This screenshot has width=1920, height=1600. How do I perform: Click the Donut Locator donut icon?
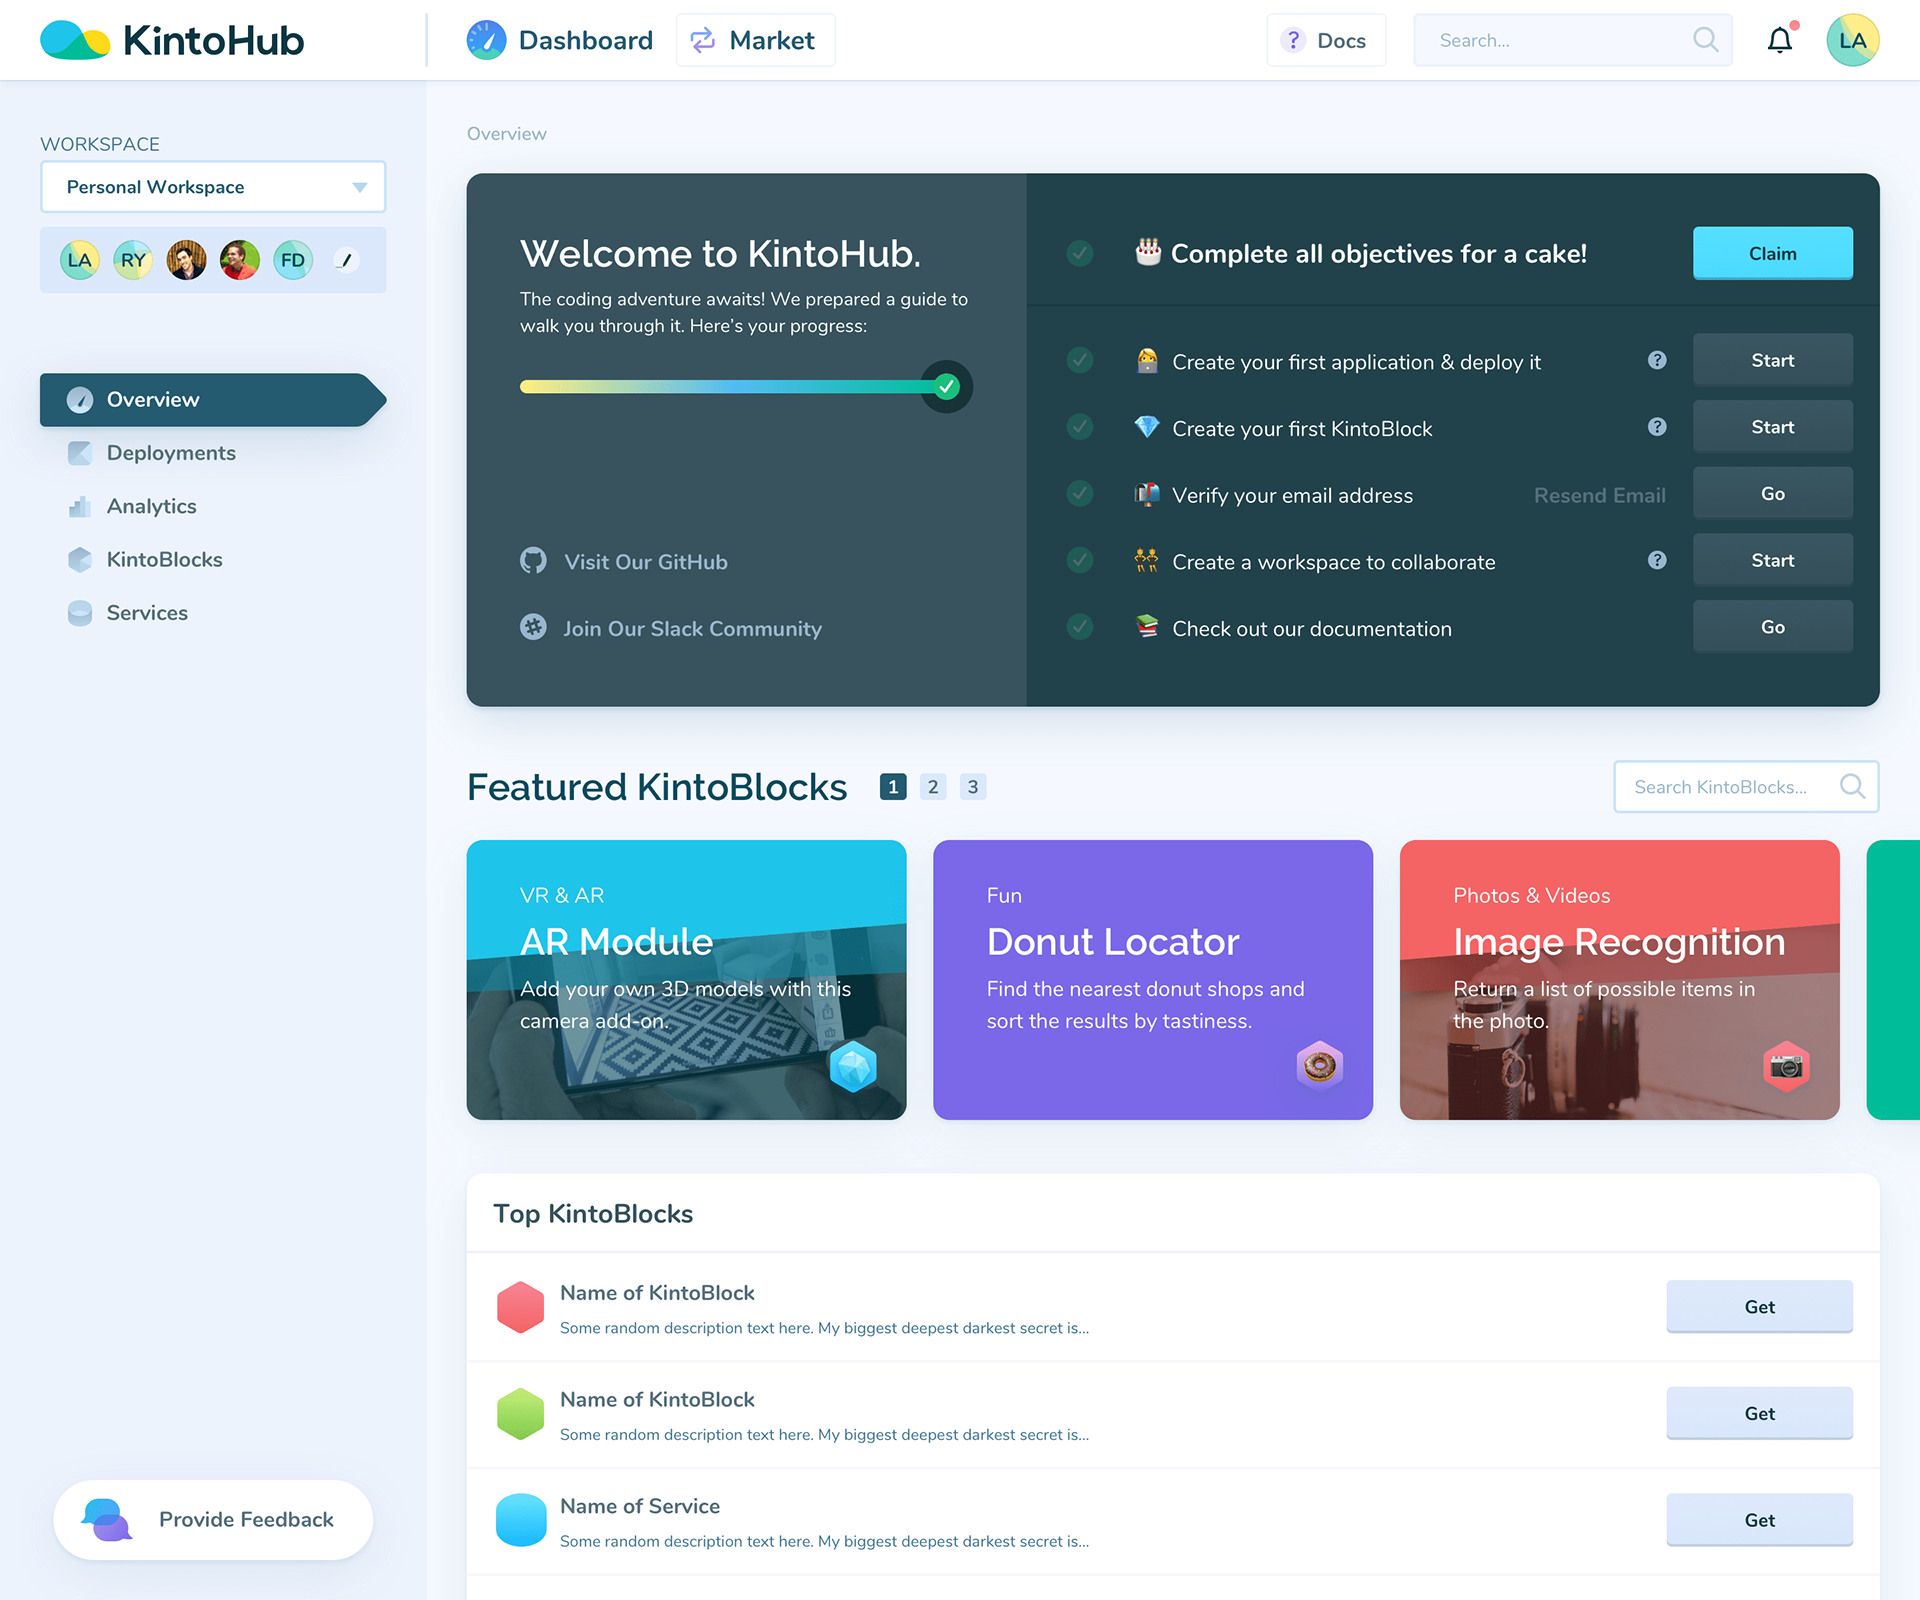[1320, 1066]
